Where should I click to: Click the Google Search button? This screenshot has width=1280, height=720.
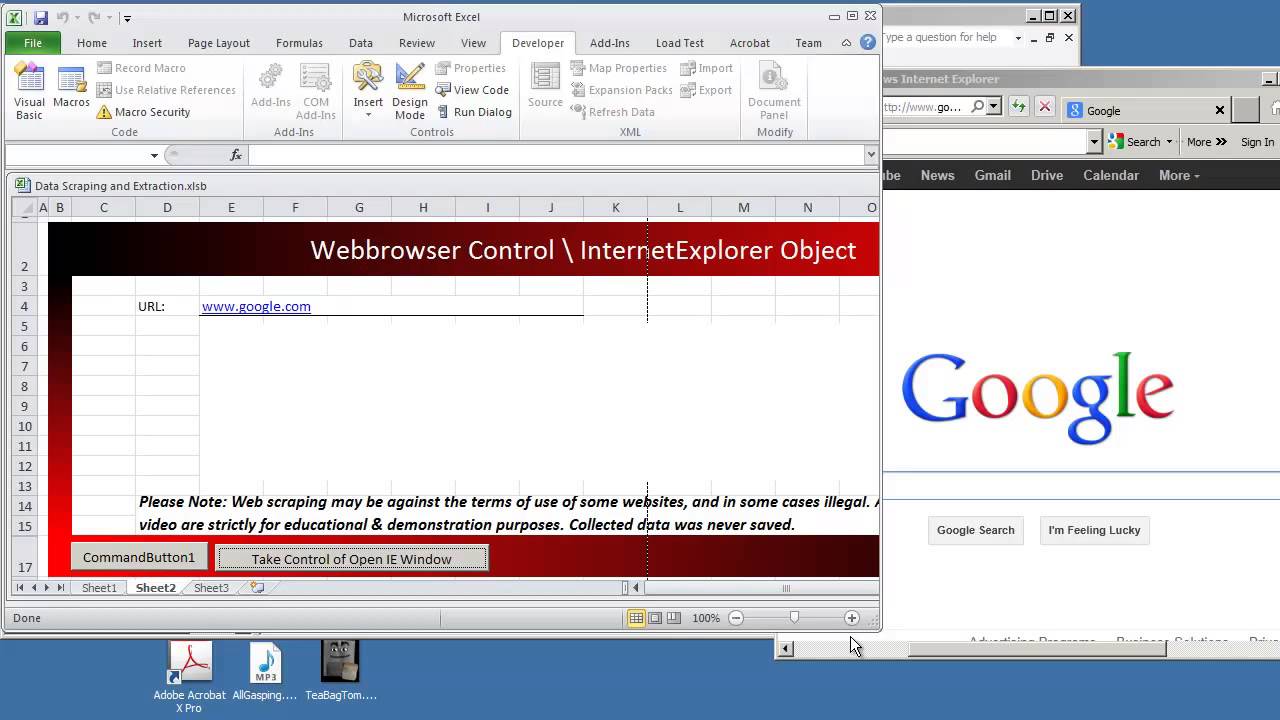pos(976,530)
